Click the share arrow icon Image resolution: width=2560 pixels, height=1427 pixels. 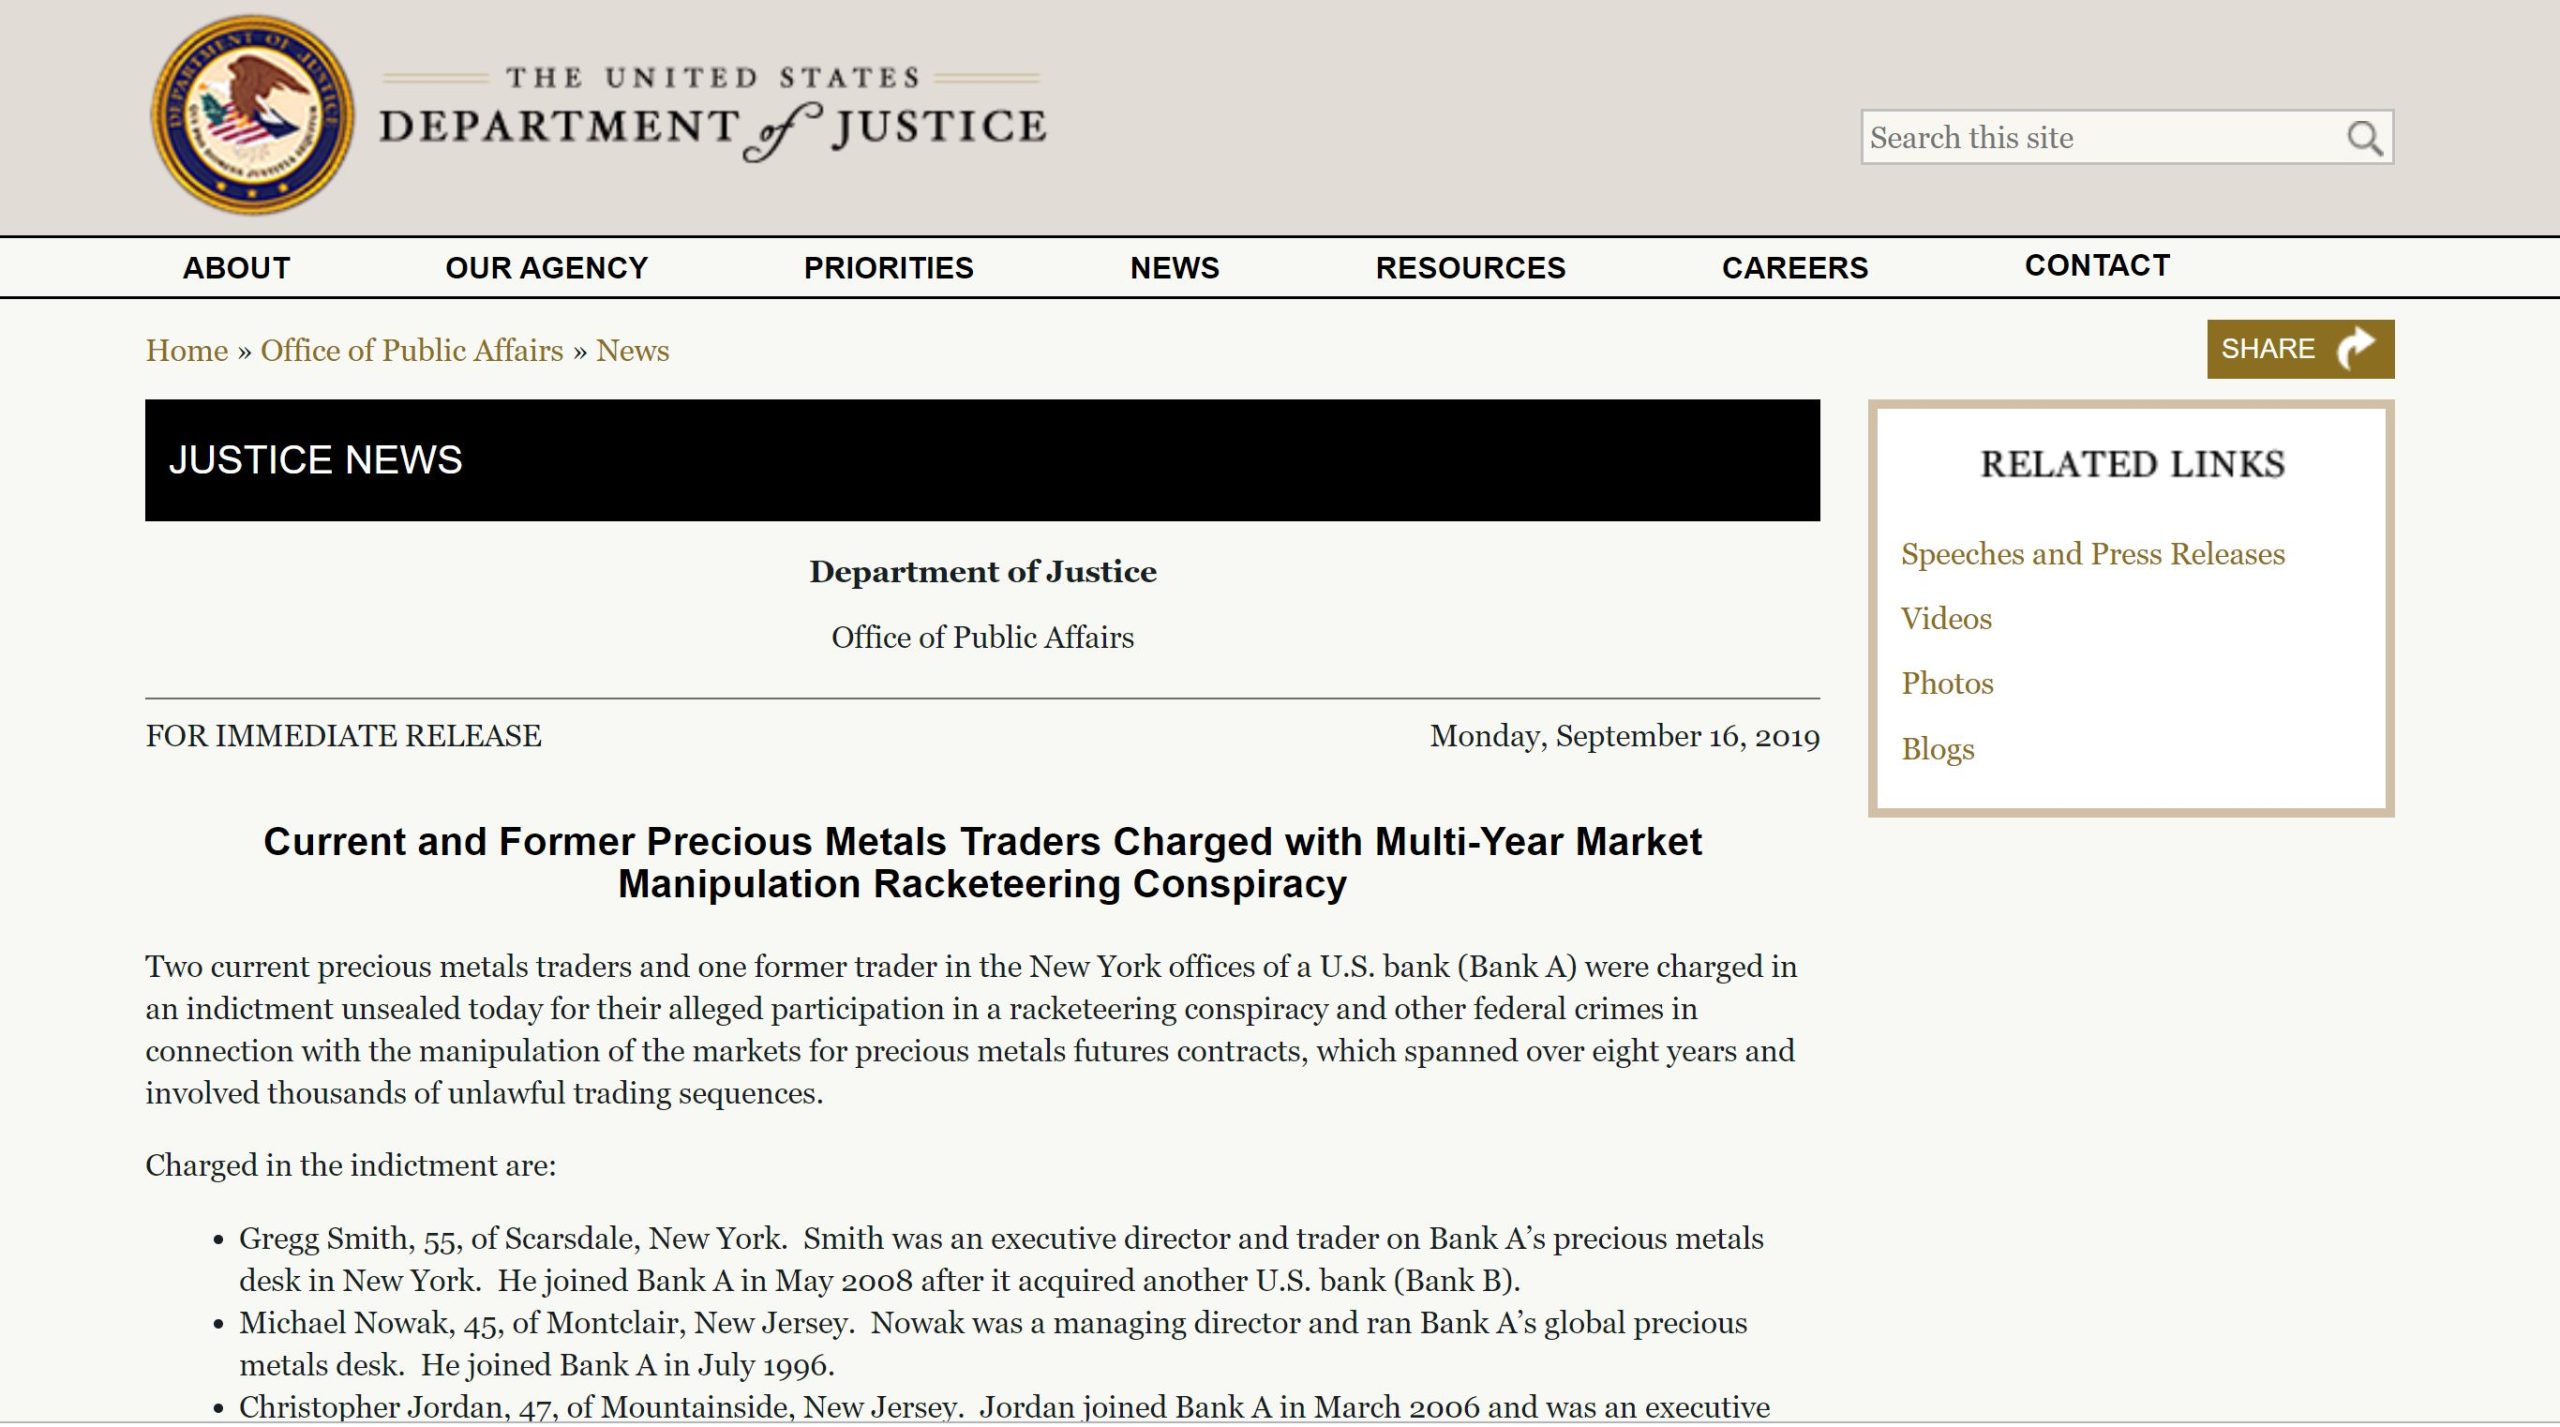point(2354,349)
